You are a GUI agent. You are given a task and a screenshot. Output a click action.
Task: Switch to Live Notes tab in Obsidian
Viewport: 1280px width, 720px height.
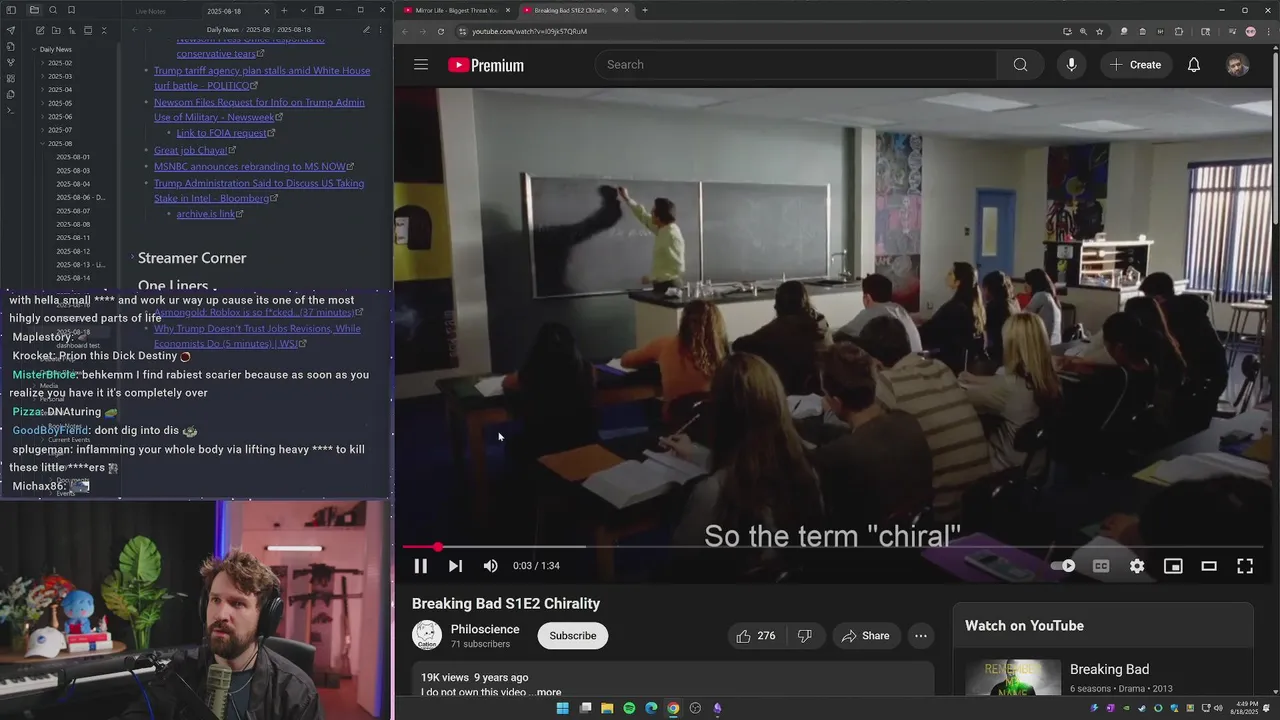[x=150, y=11]
